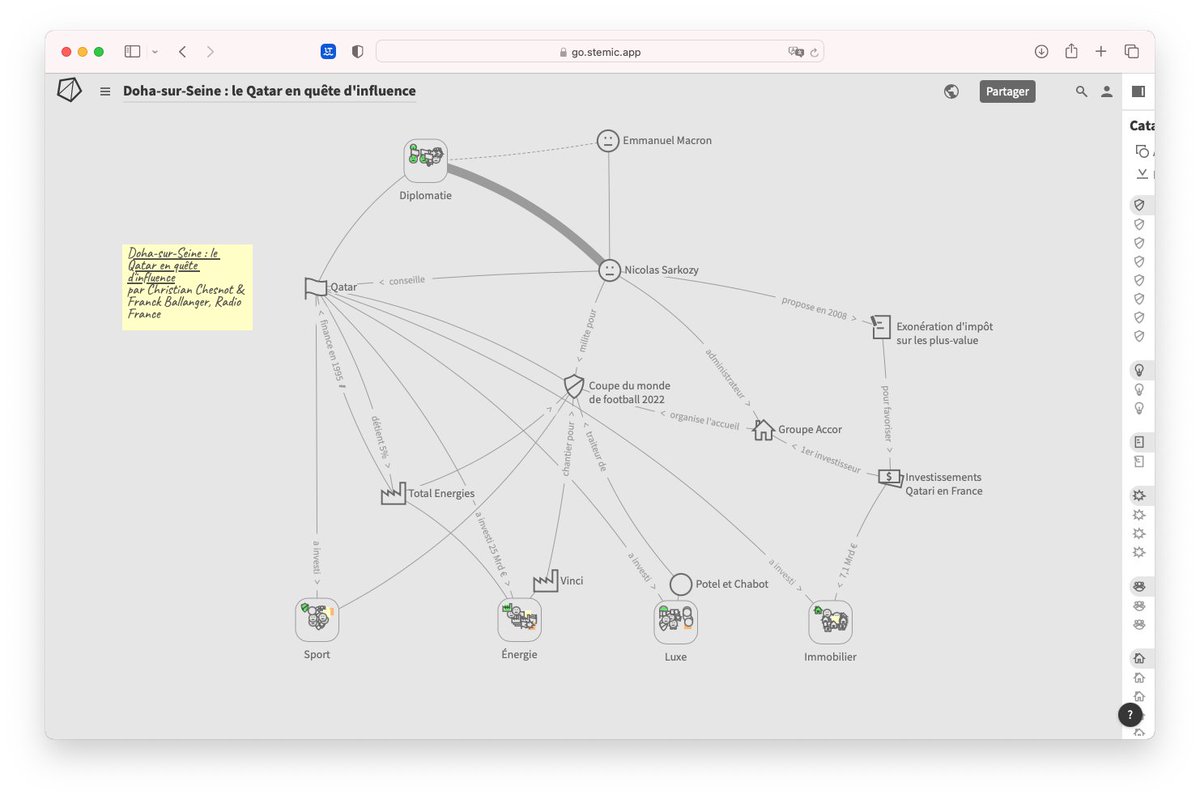Open the search tool in the top bar

(x=1081, y=91)
